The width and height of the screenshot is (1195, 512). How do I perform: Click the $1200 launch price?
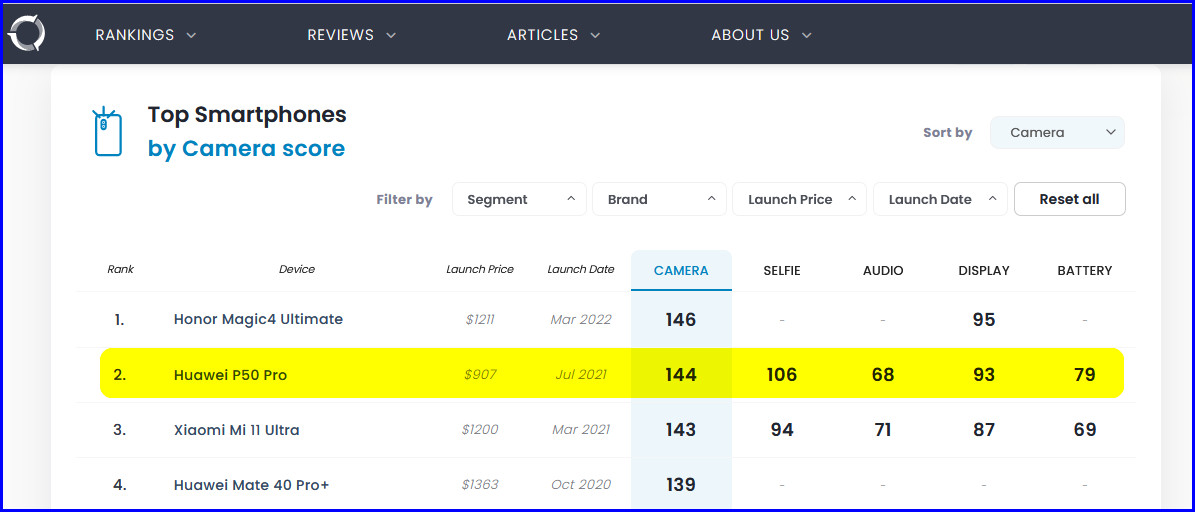[x=480, y=430]
